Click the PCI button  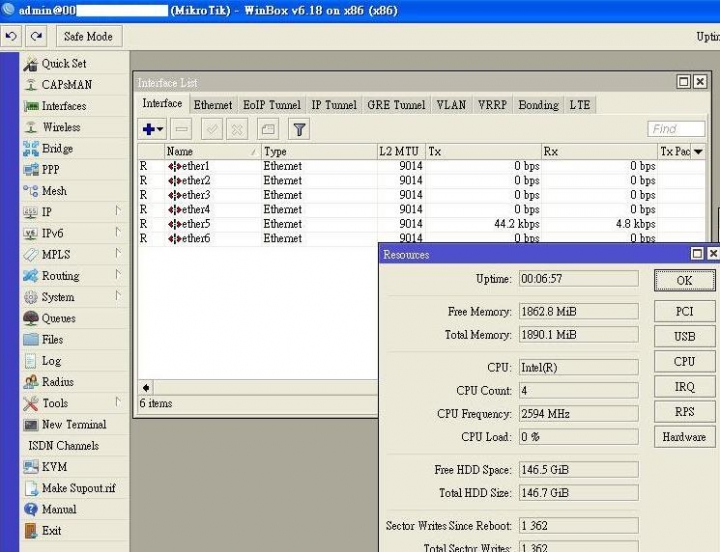click(684, 312)
